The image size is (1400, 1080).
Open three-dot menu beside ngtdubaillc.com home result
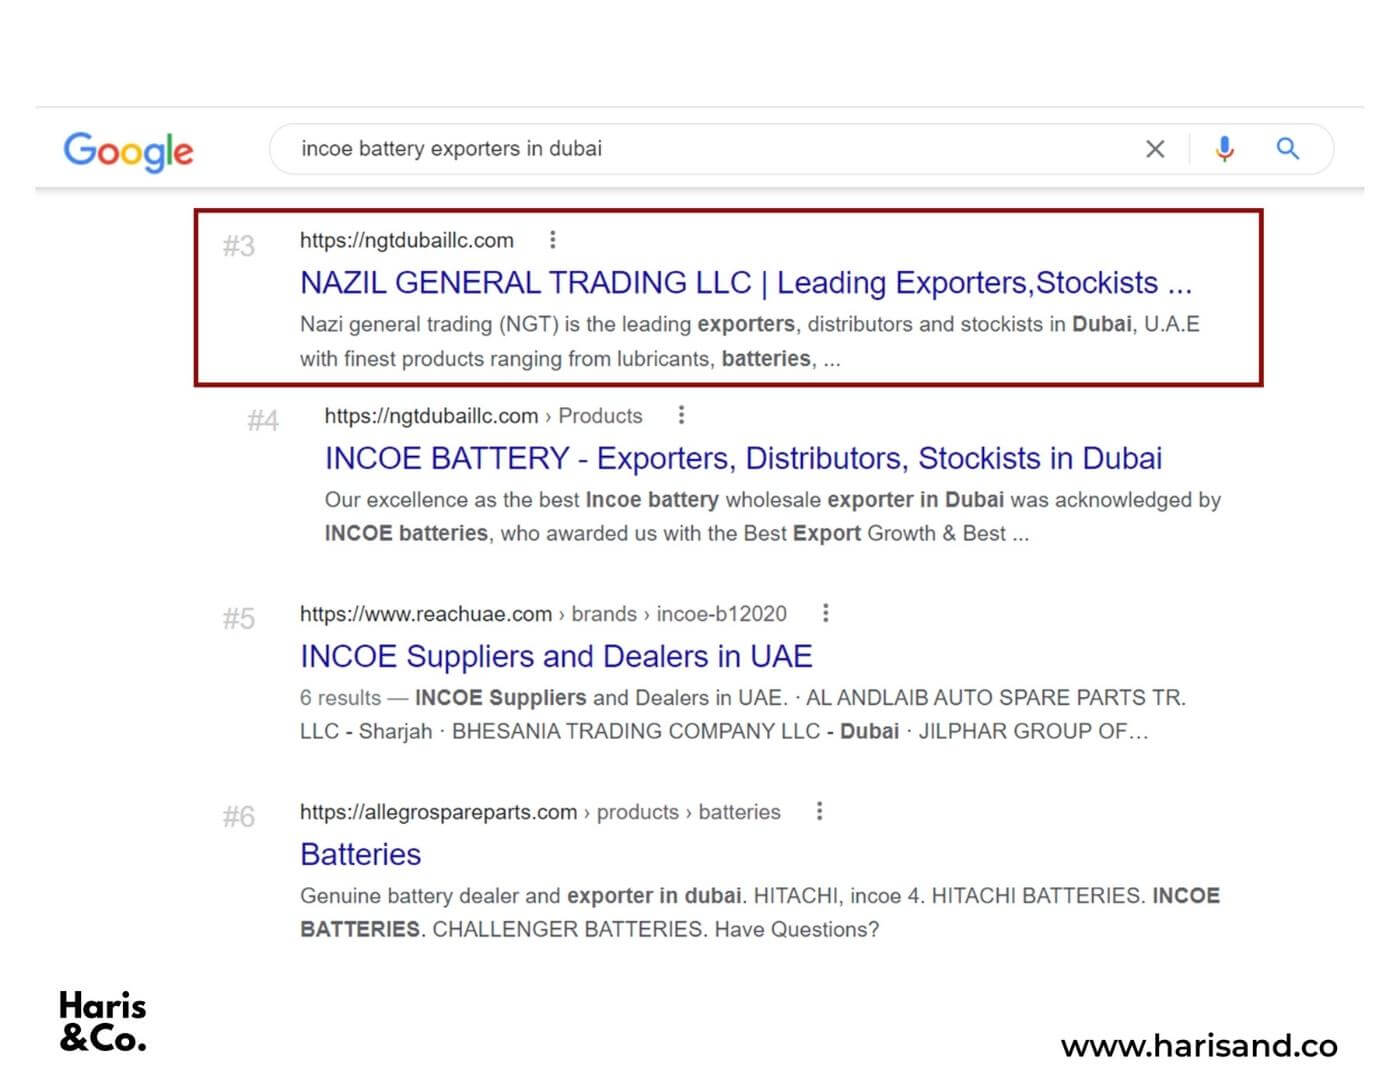click(553, 240)
